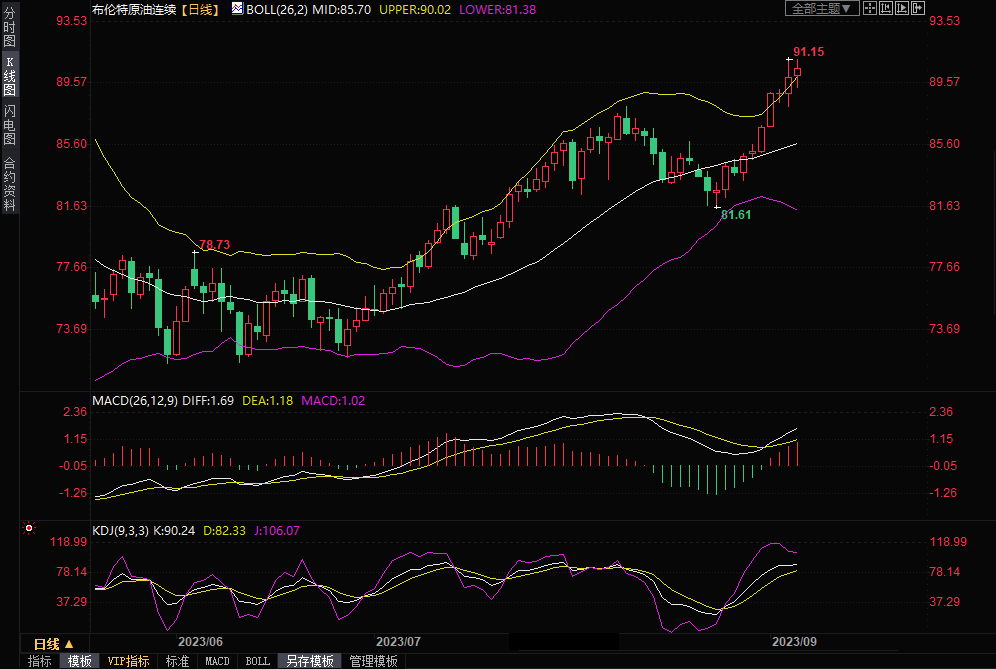Select the K线图 side tab
This screenshot has width=996, height=669.
click(x=9, y=75)
